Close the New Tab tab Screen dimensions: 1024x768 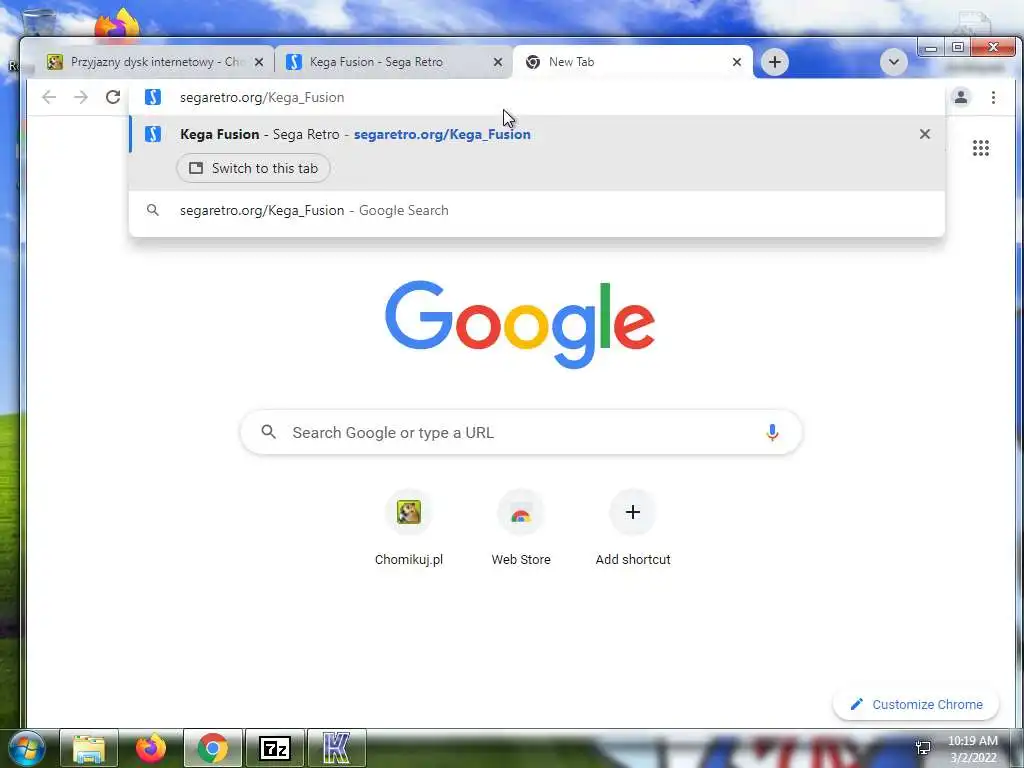point(737,62)
